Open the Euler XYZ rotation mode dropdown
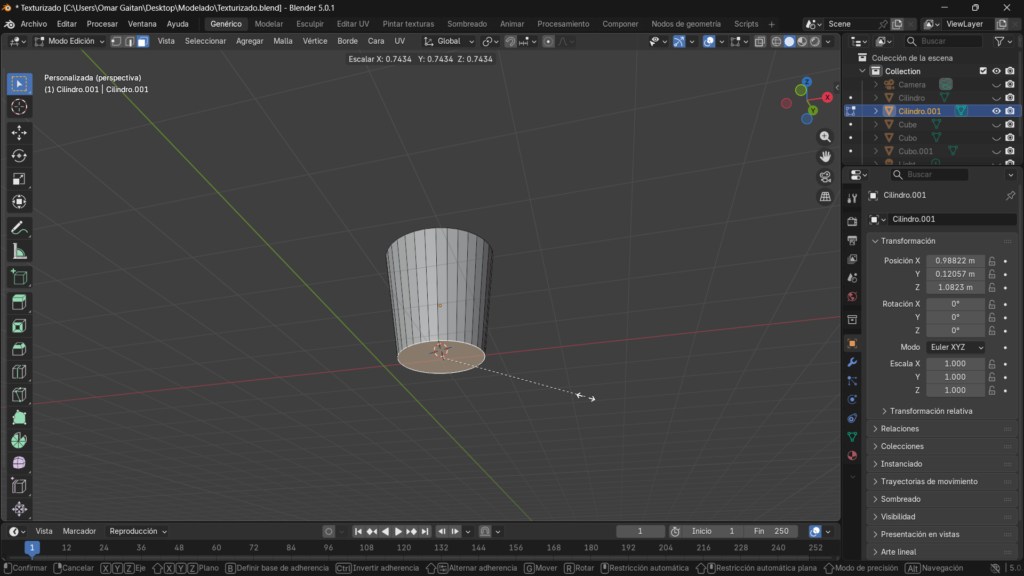Viewport: 1024px width, 576px height. [956, 347]
